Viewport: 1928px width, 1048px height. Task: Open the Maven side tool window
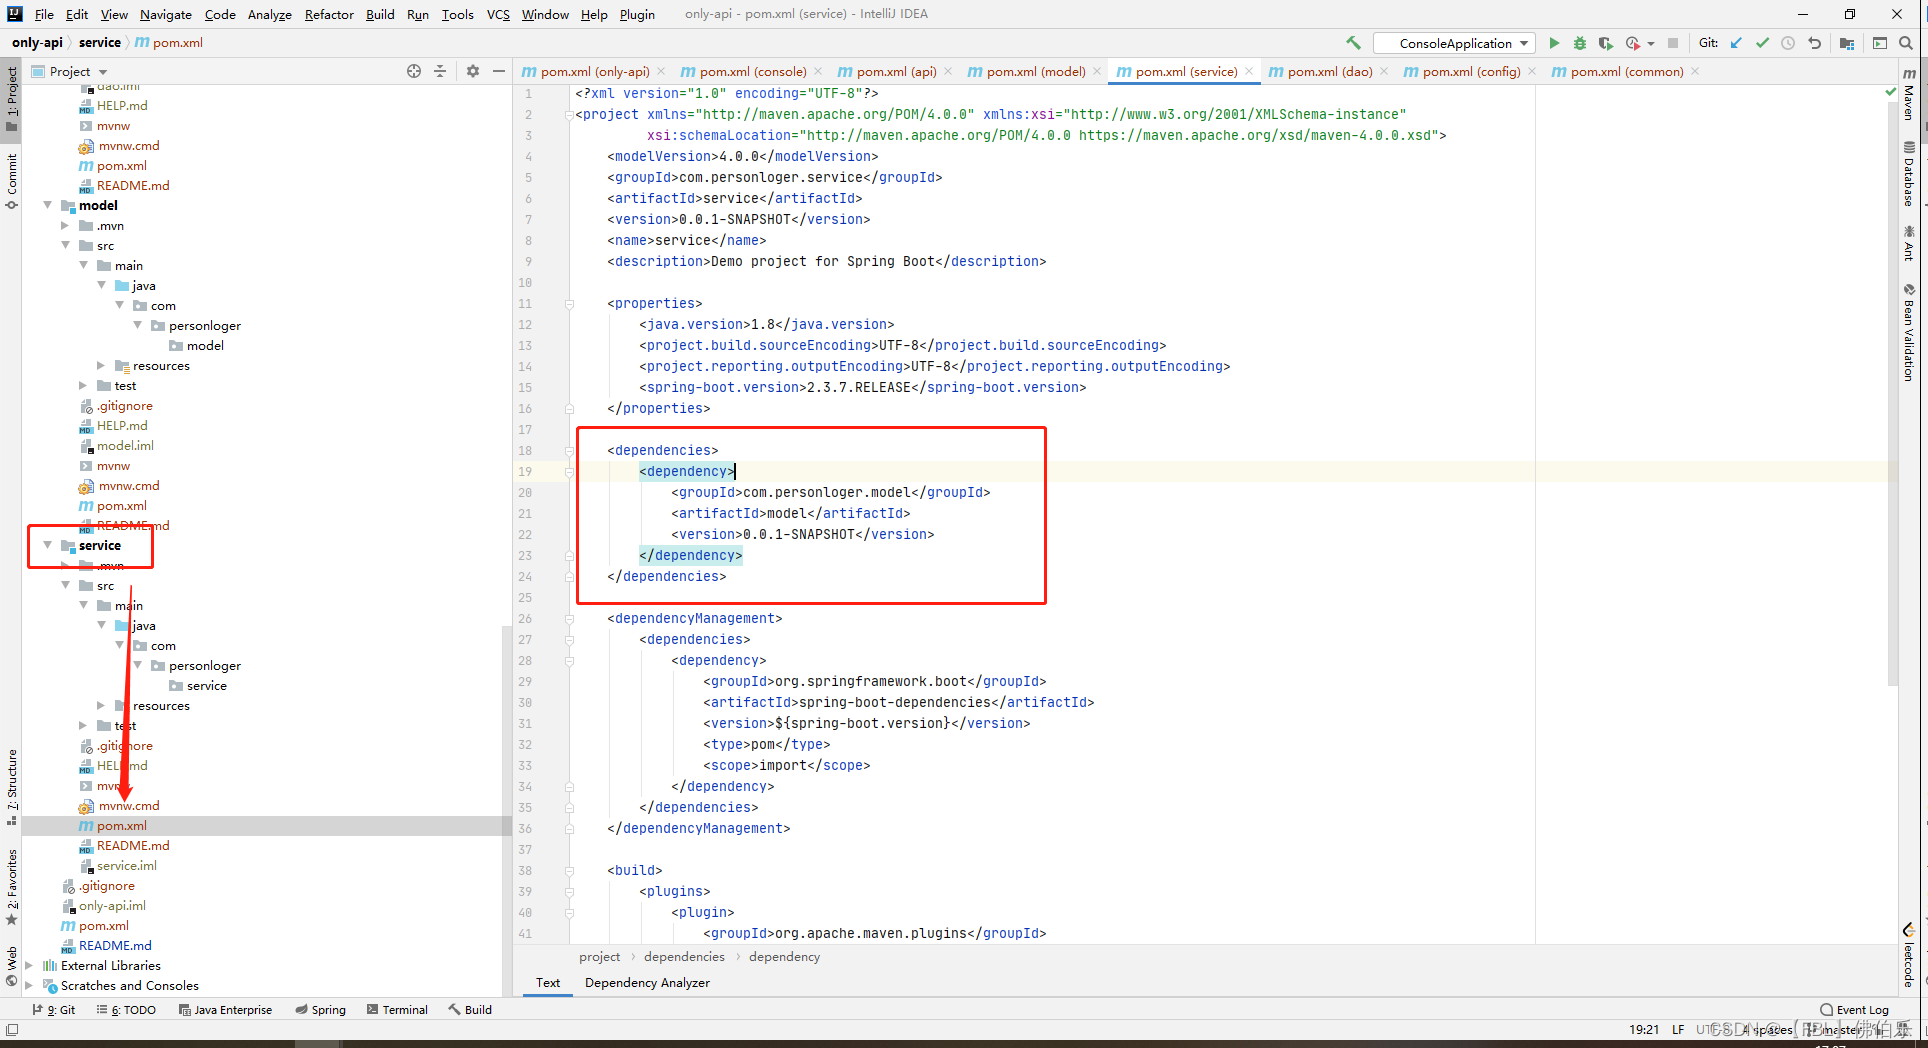[x=1909, y=96]
